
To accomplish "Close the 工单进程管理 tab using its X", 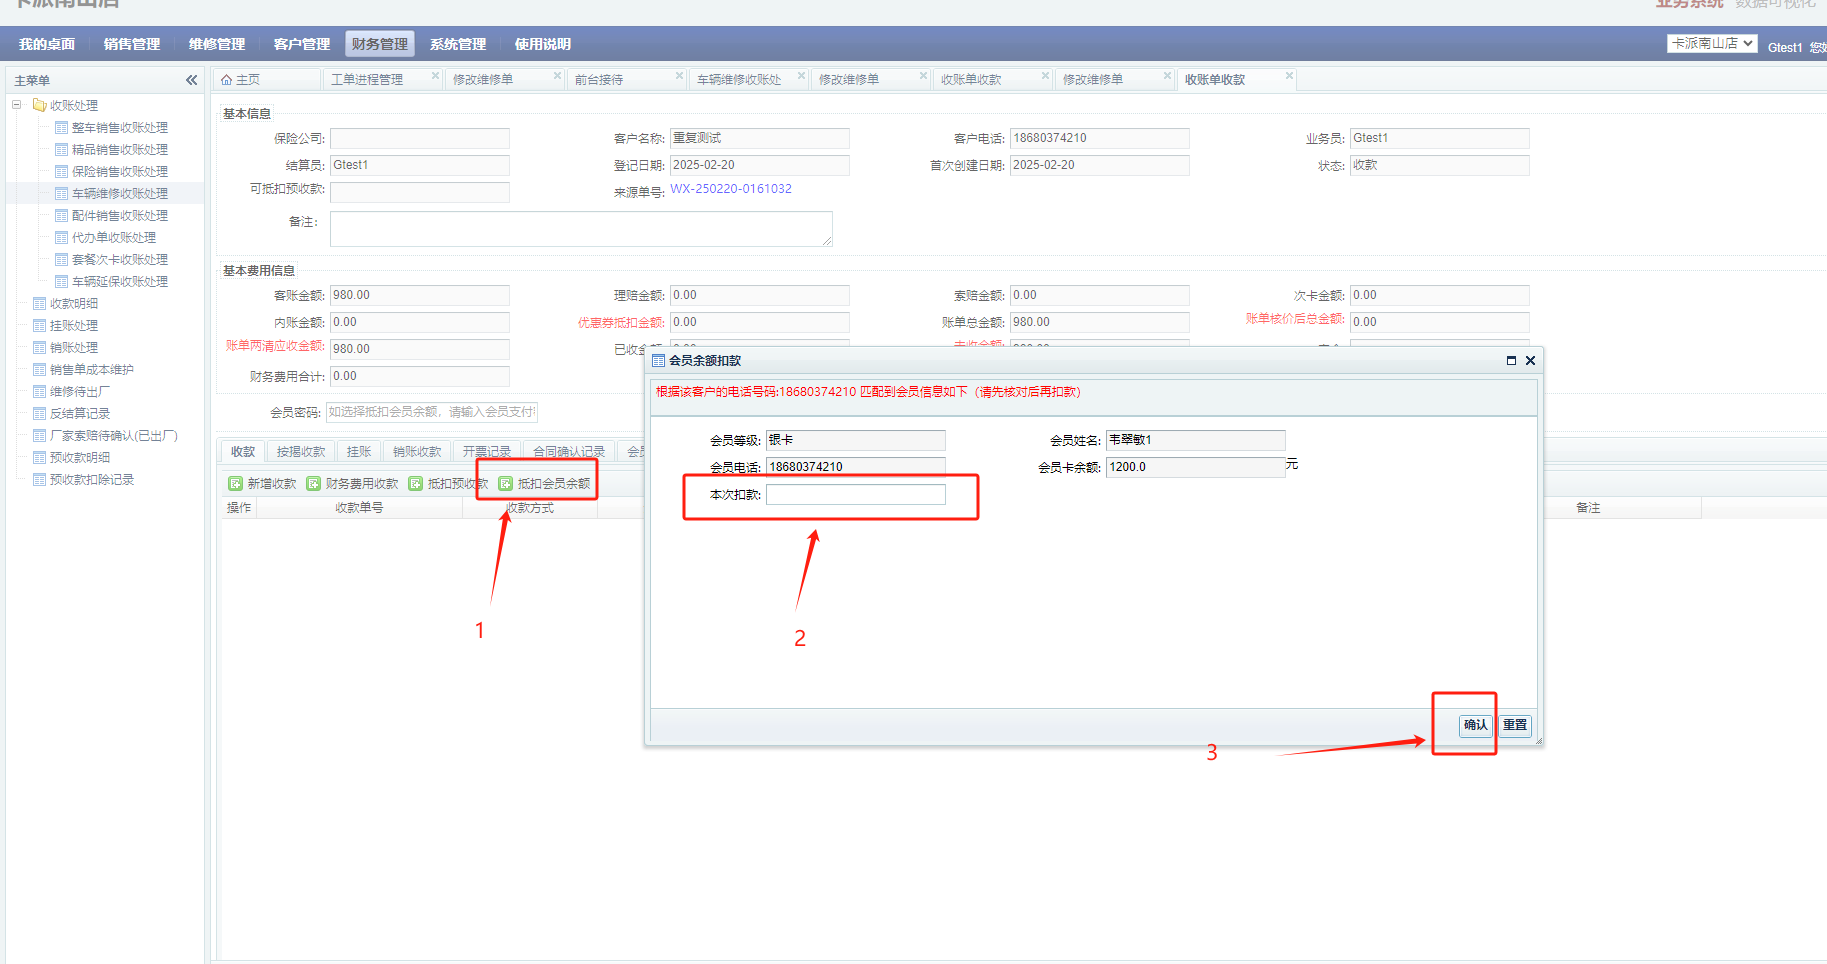I will coord(435,76).
